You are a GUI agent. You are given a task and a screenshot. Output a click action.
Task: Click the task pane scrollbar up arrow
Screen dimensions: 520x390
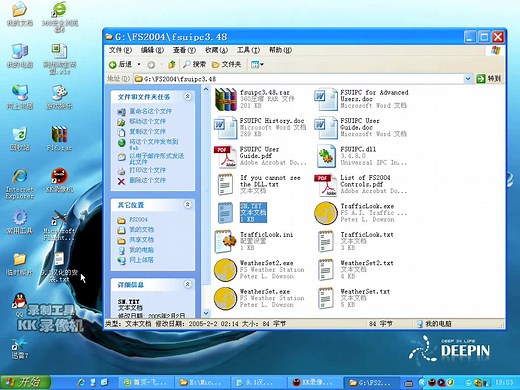[x=206, y=89]
